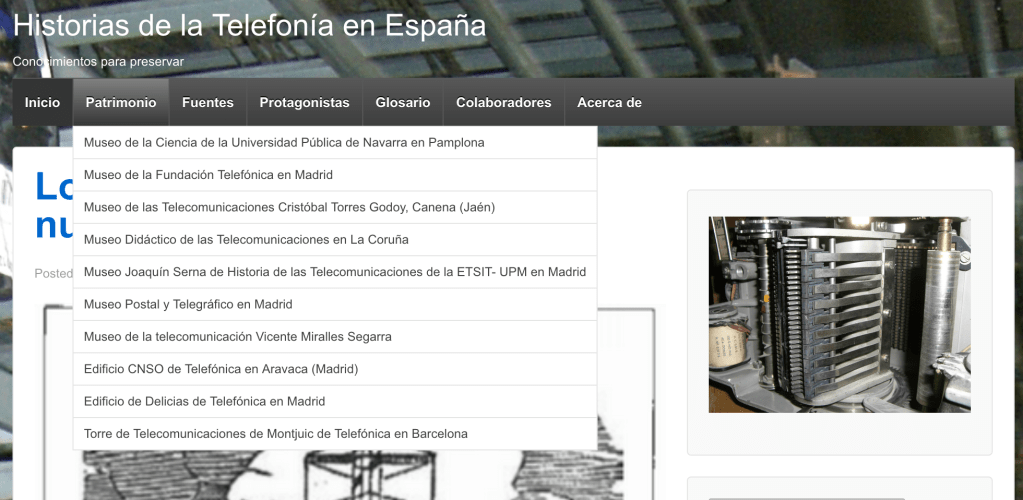Open the telephone switch equipment photo
1023x500 pixels.
pyautogui.click(x=839, y=314)
